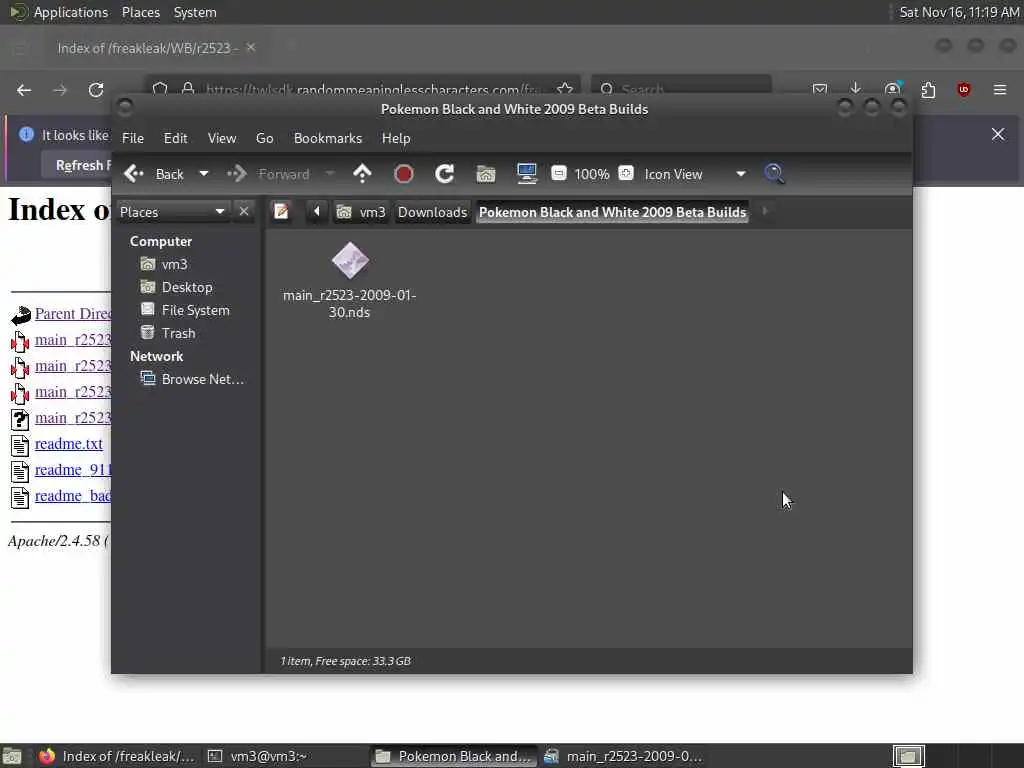1024x768 pixels.
Task: Open the Edit menu
Action: point(175,138)
